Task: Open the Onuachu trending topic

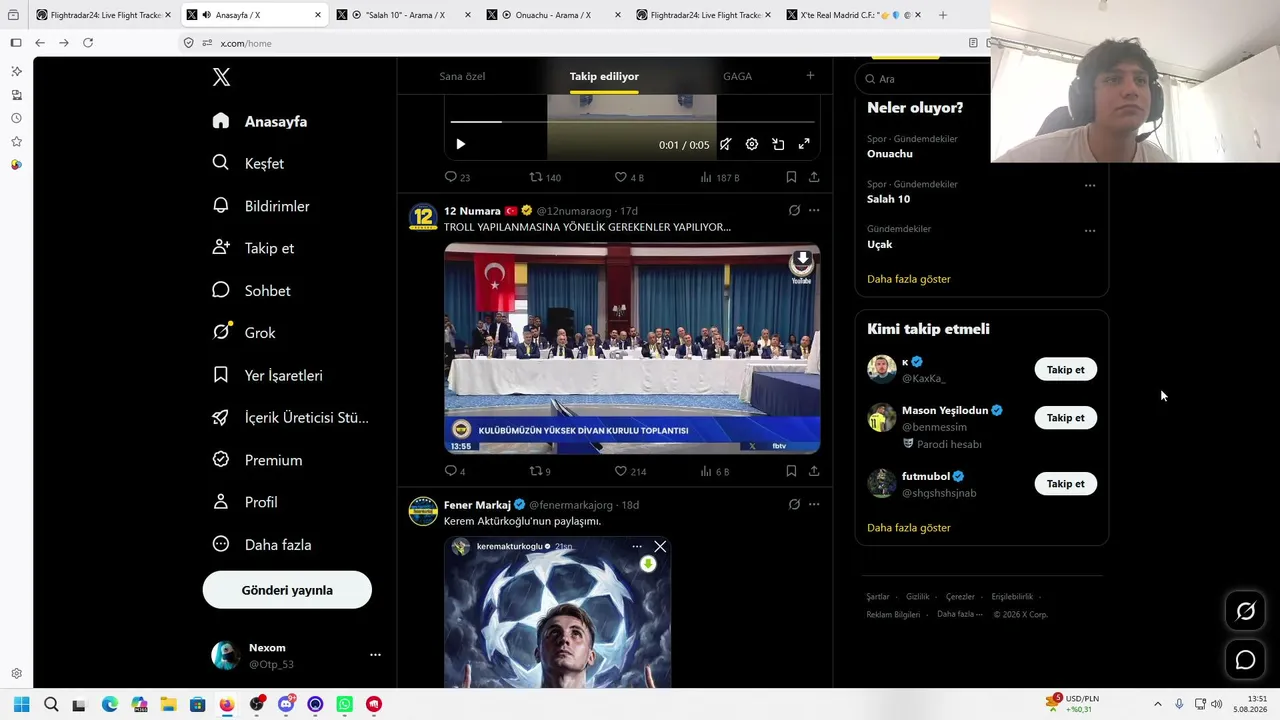Action: pyautogui.click(x=889, y=154)
